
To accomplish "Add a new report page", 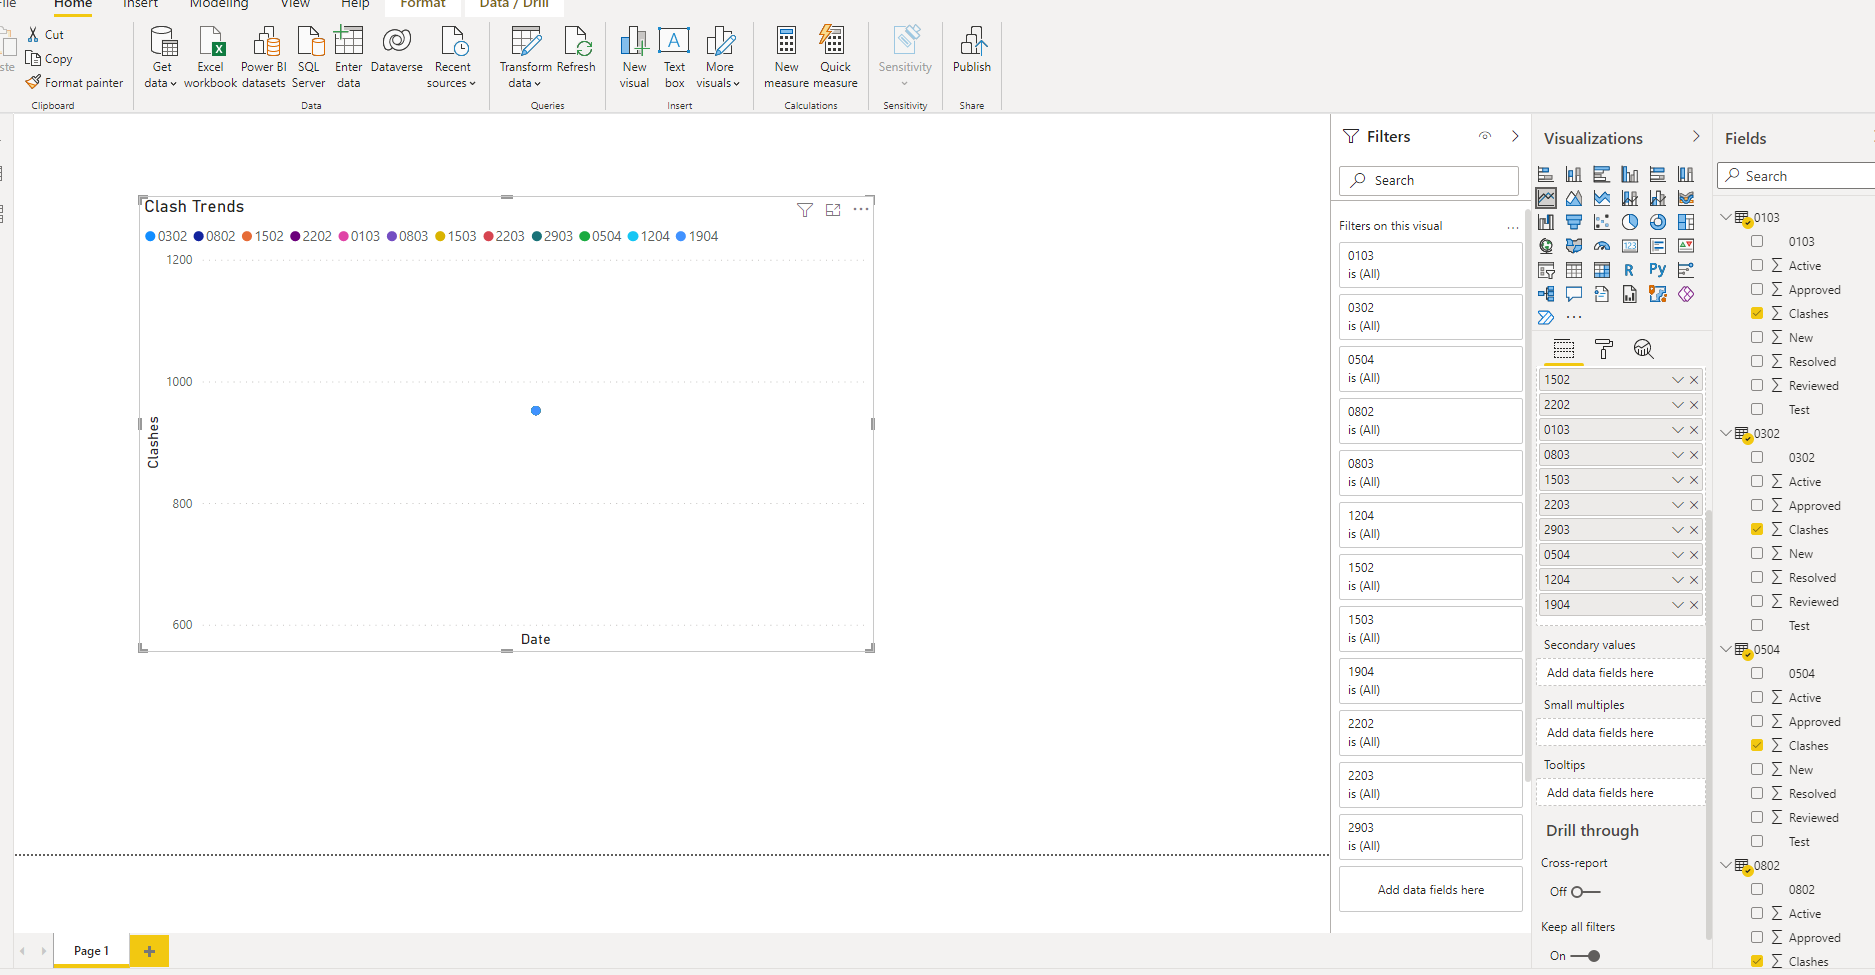I will tap(149, 951).
